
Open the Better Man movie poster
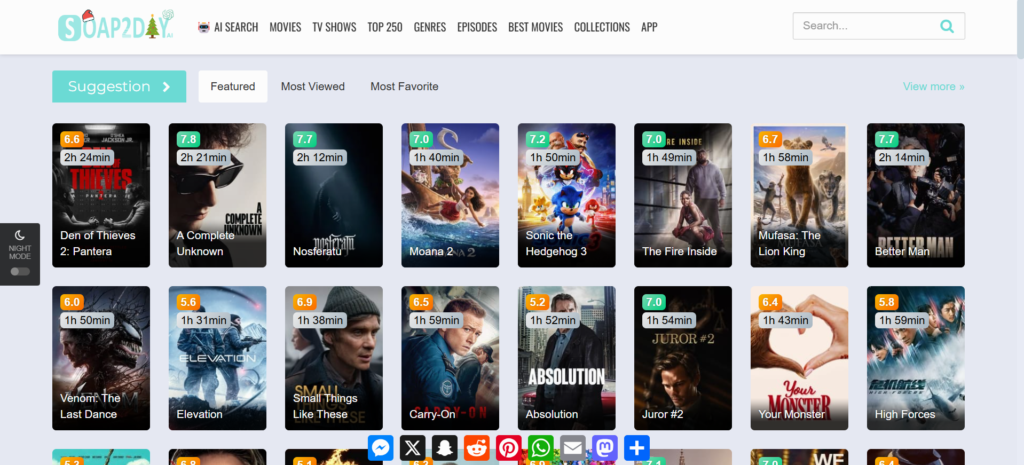coord(916,195)
